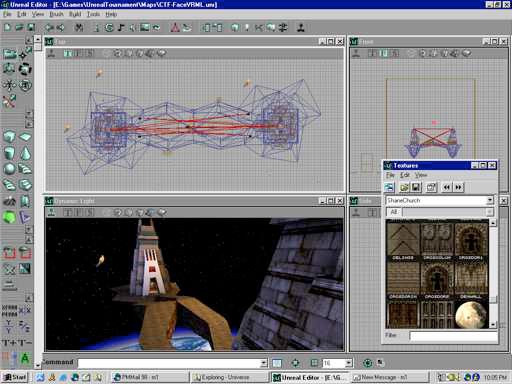Image resolution: width=512 pixels, height=384 pixels.
Task: Choose the Cone brush builder
Action: [x=25, y=153]
